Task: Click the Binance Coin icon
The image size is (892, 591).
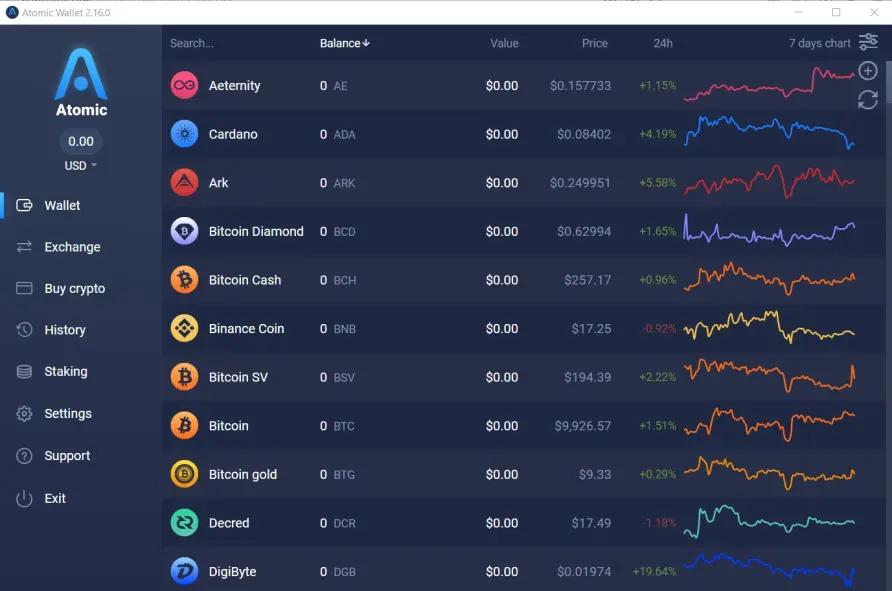Action: (184, 329)
